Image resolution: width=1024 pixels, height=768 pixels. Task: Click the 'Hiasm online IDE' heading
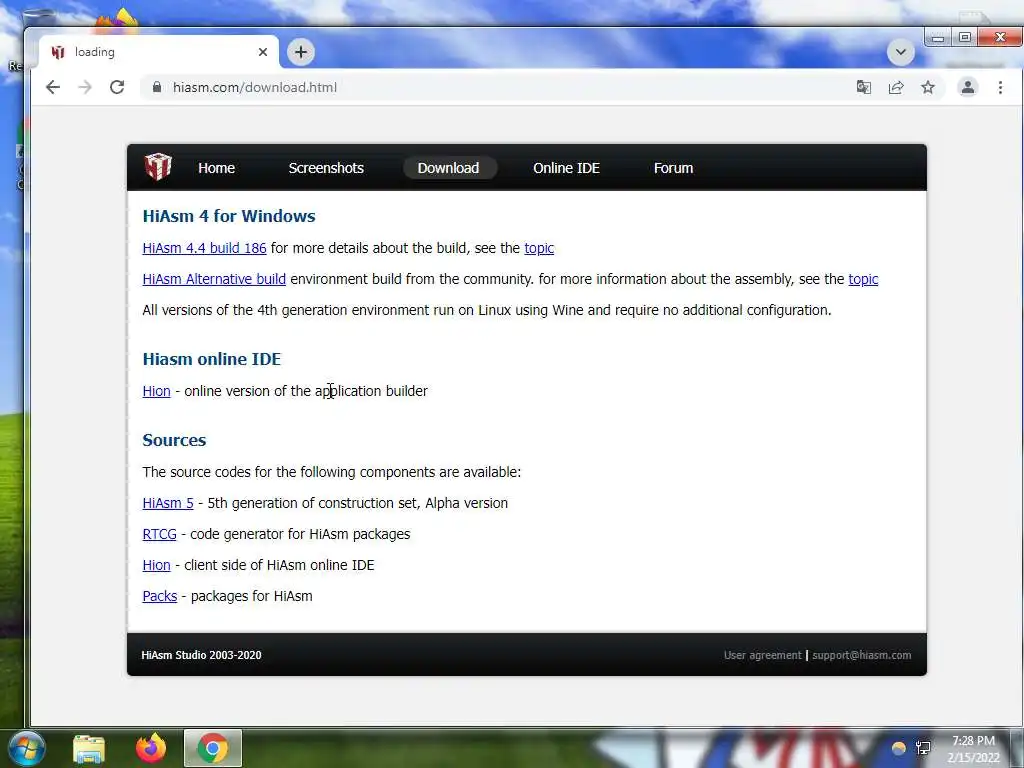coord(212,359)
